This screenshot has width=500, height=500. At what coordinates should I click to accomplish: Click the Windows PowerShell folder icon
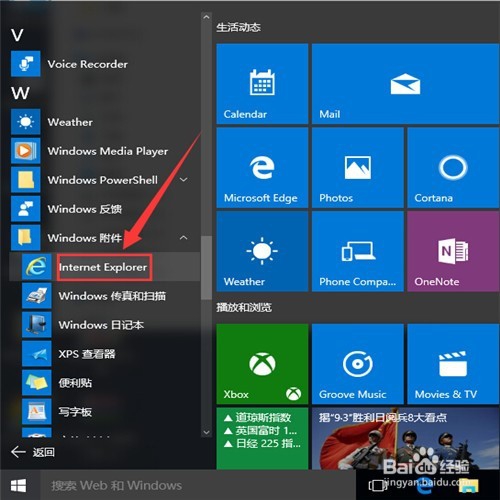pyautogui.click(x=26, y=180)
